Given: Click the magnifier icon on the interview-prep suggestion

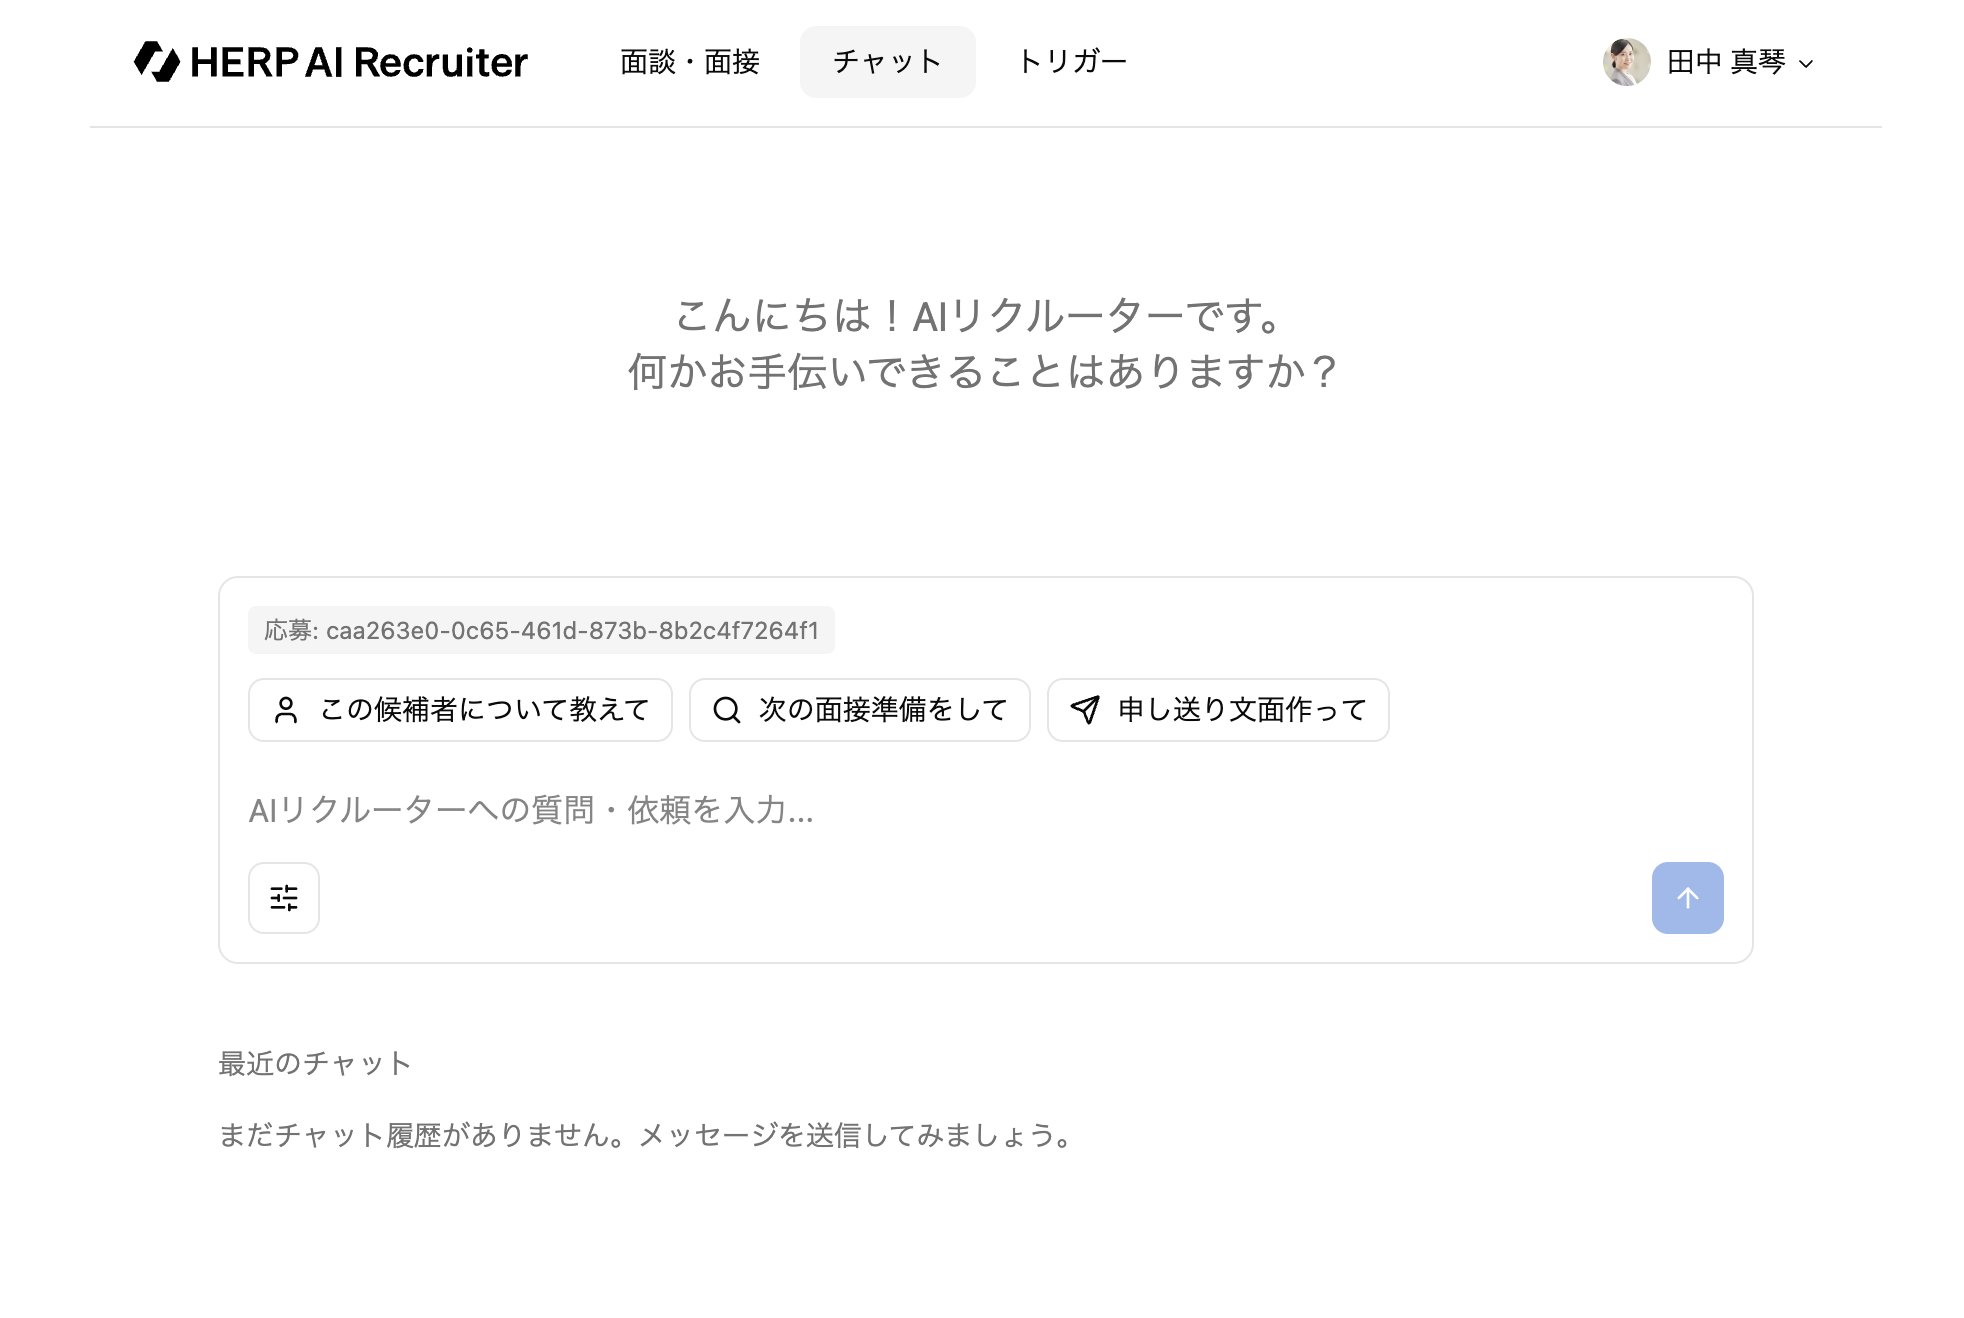Looking at the screenshot, I should click(727, 710).
